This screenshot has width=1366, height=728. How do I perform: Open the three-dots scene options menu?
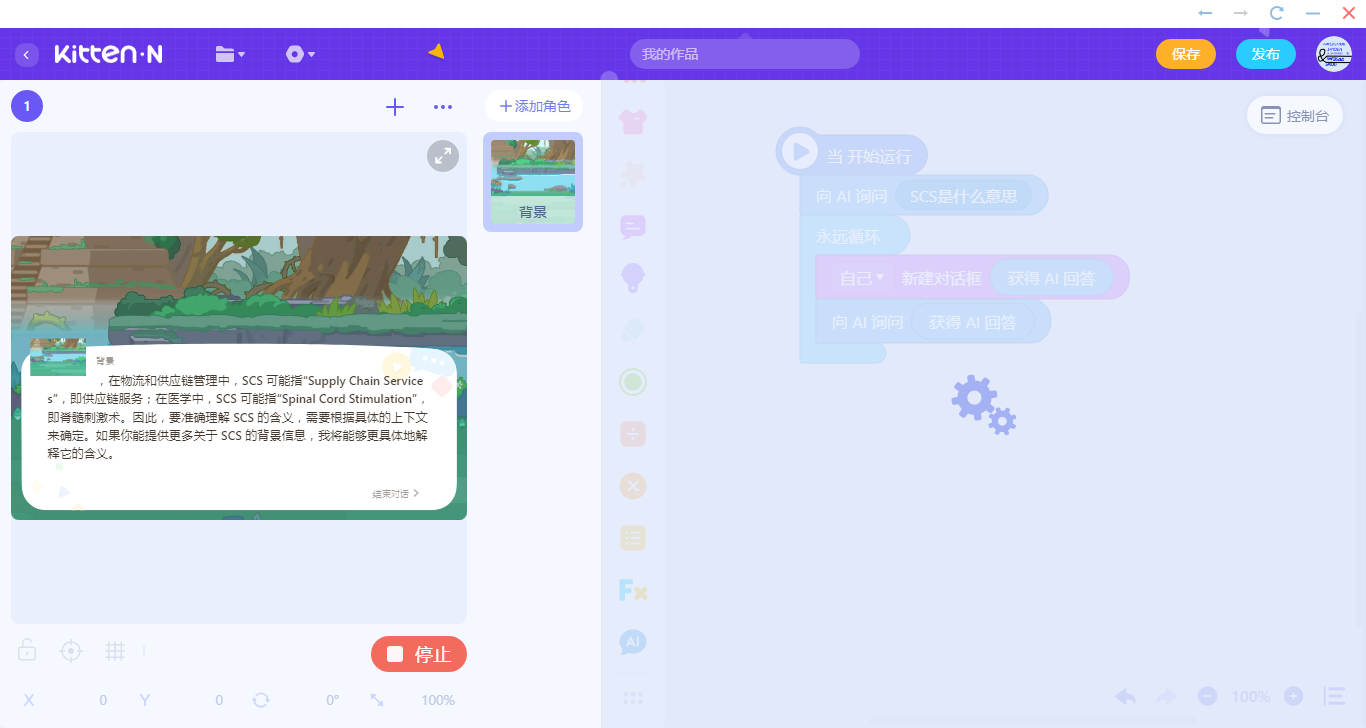[443, 107]
